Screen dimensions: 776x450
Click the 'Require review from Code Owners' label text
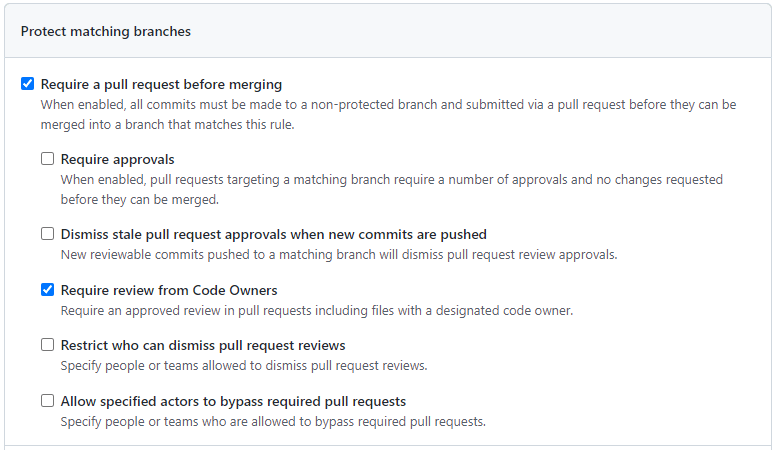pos(169,290)
